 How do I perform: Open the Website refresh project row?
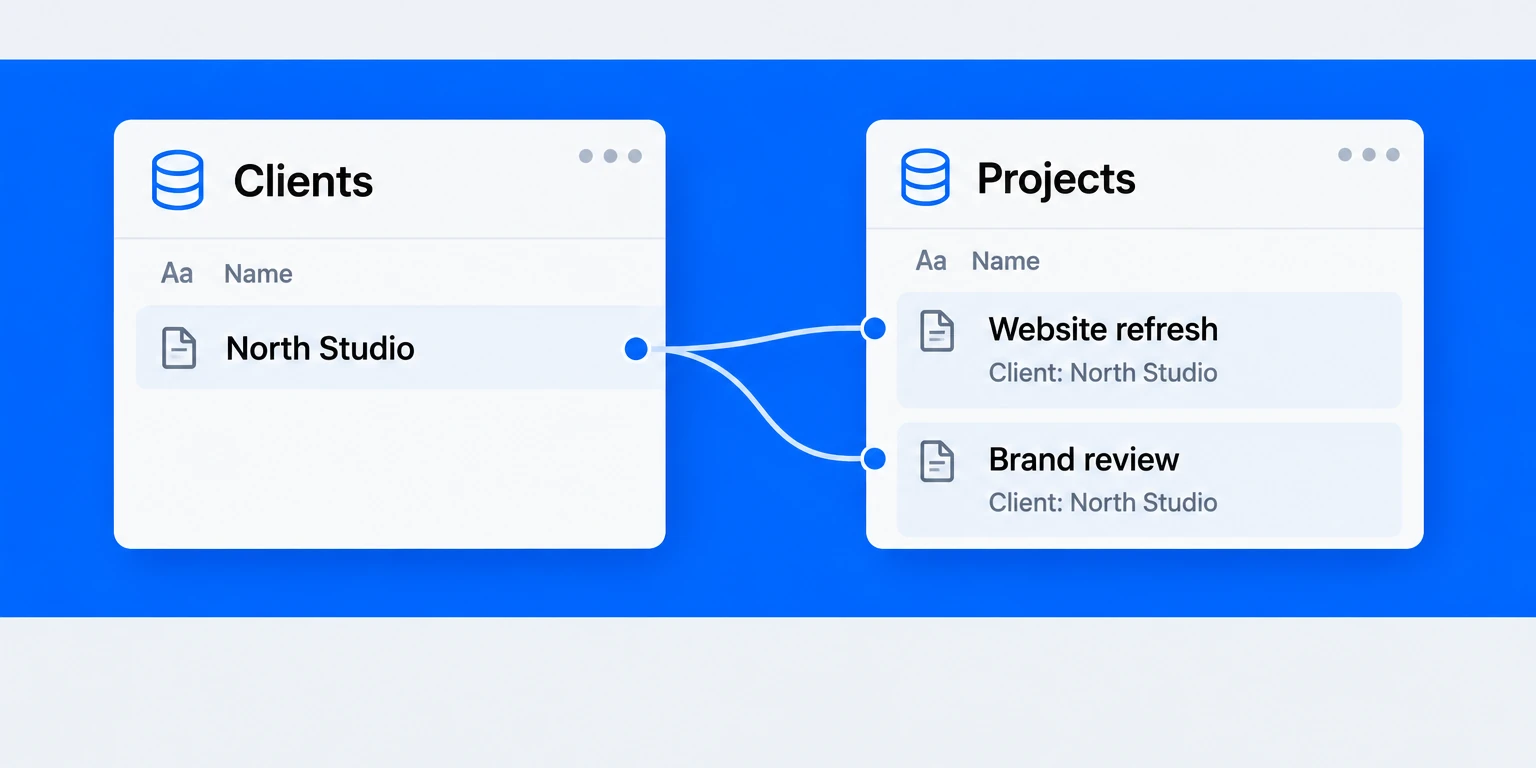point(1149,350)
